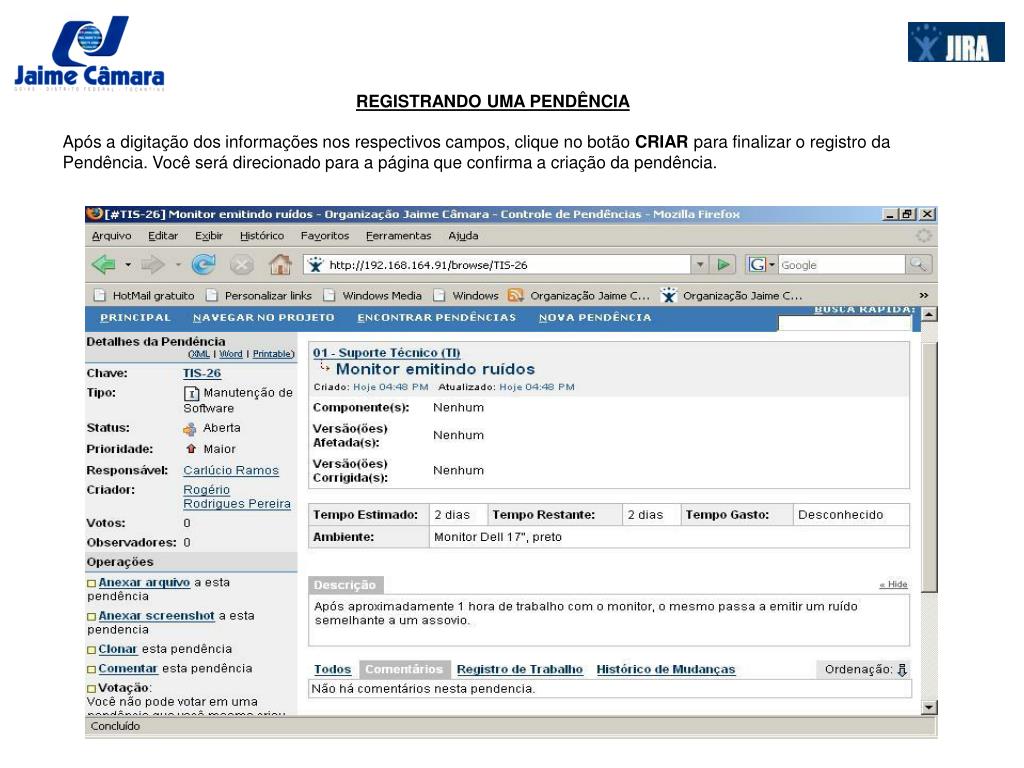This screenshot has height=768, width=1024.
Task: Click the site favicon in the address bar
Action: (x=316, y=264)
